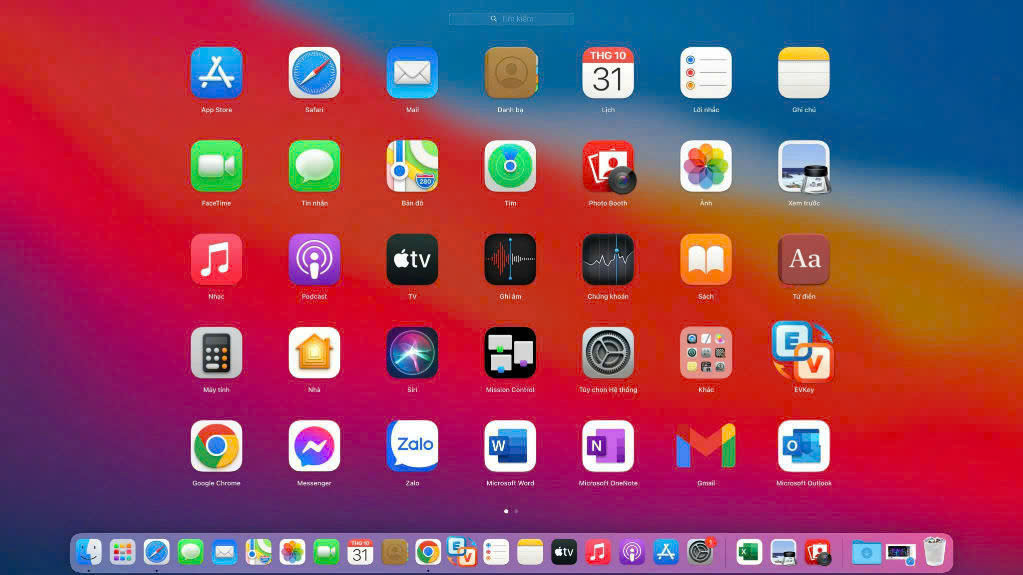The height and width of the screenshot is (575, 1023).
Task: Open the Apple TV app in Launchpad
Action: 412,259
